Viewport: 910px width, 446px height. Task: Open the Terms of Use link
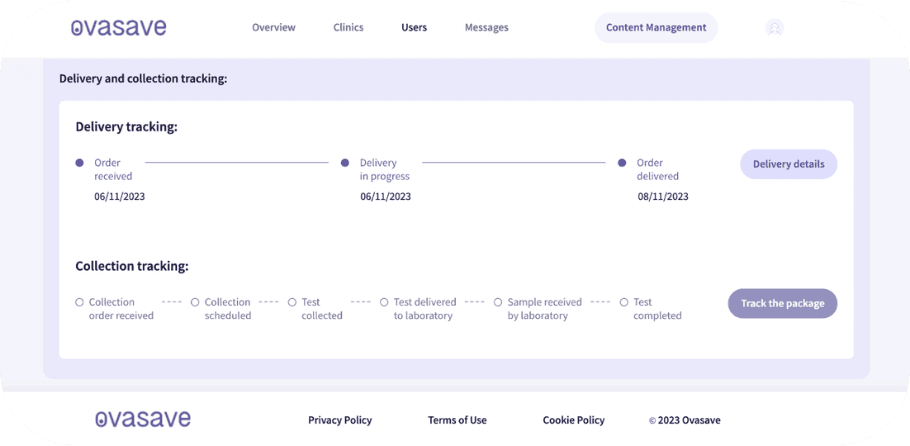pyautogui.click(x=457, y=420)
